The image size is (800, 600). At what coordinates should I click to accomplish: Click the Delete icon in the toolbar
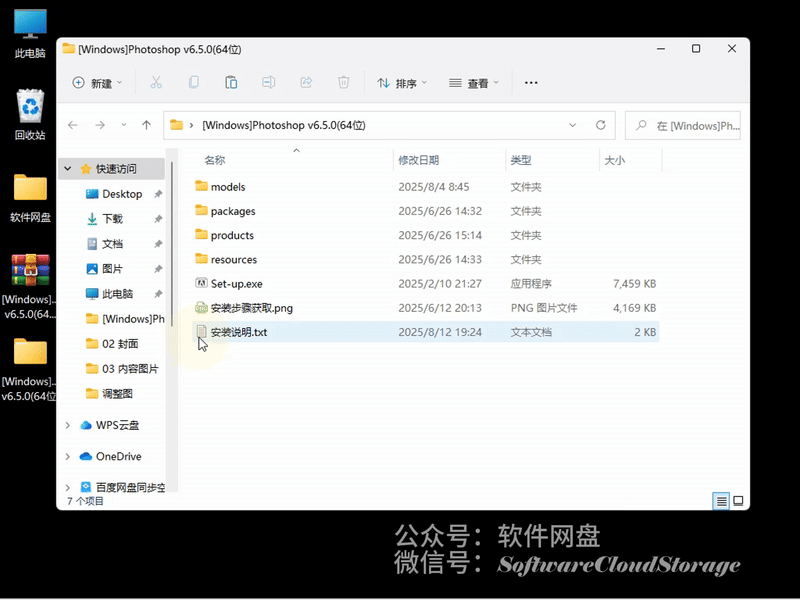[344, 82]
